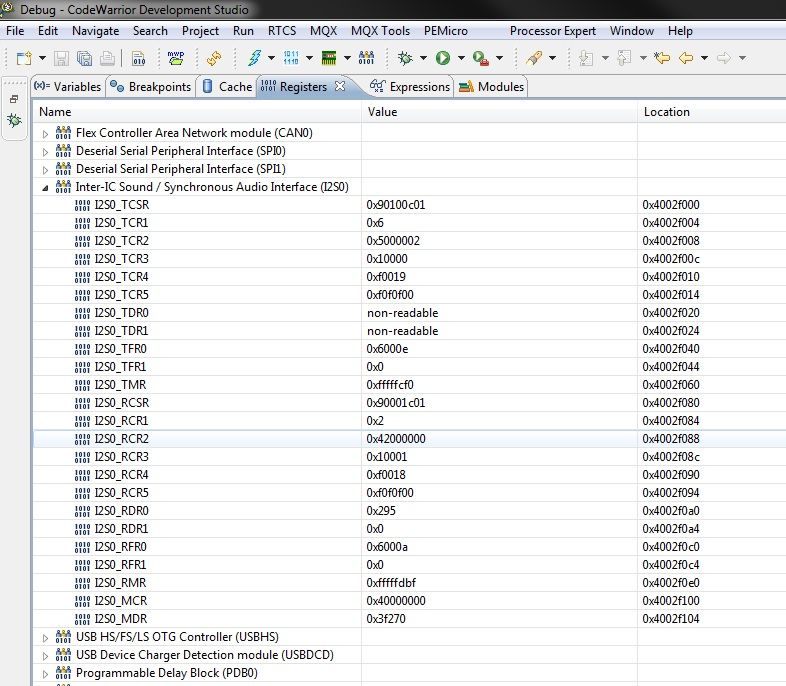786x686 pixels.
Task: Expand the Programmable Delay Block (PDB0) group
Action: pos(45,674)
